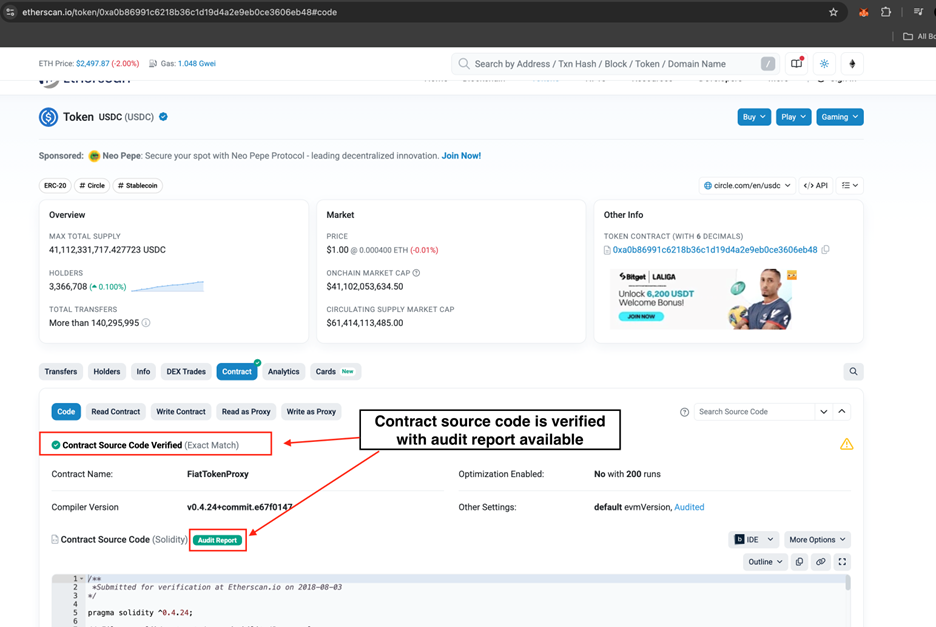The image size is (936, 627).
Task: Click the ERC-20 tag
Action: coord(55,186)
